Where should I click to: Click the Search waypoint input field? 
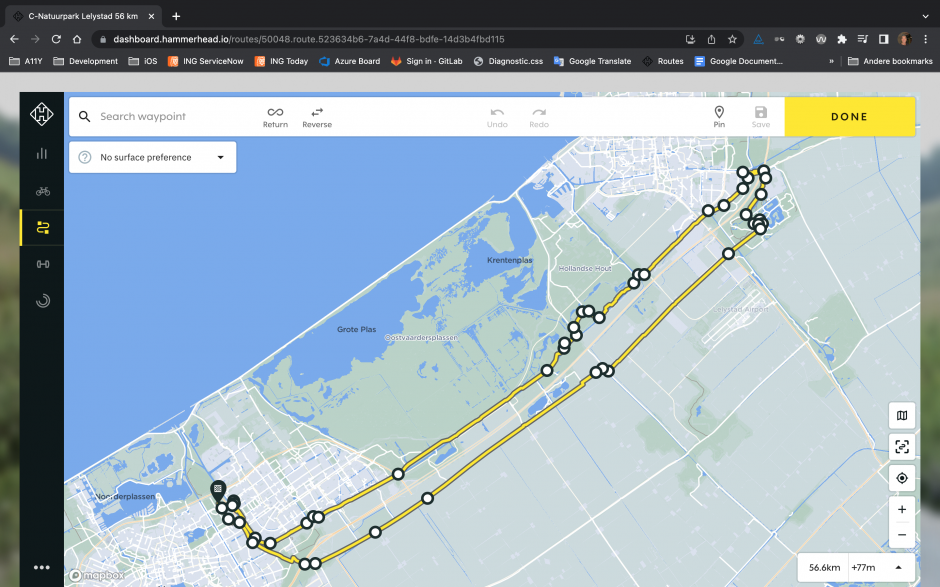(170, 117)
